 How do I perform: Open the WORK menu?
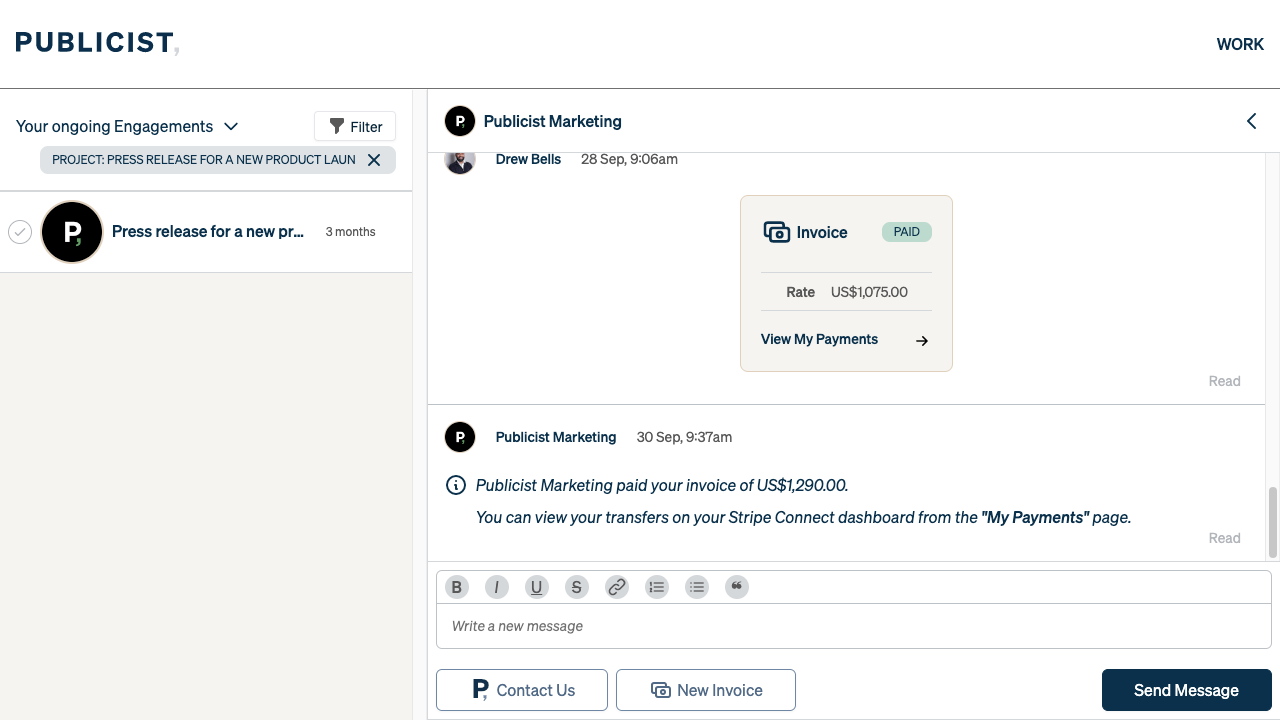pos(1240,44)
